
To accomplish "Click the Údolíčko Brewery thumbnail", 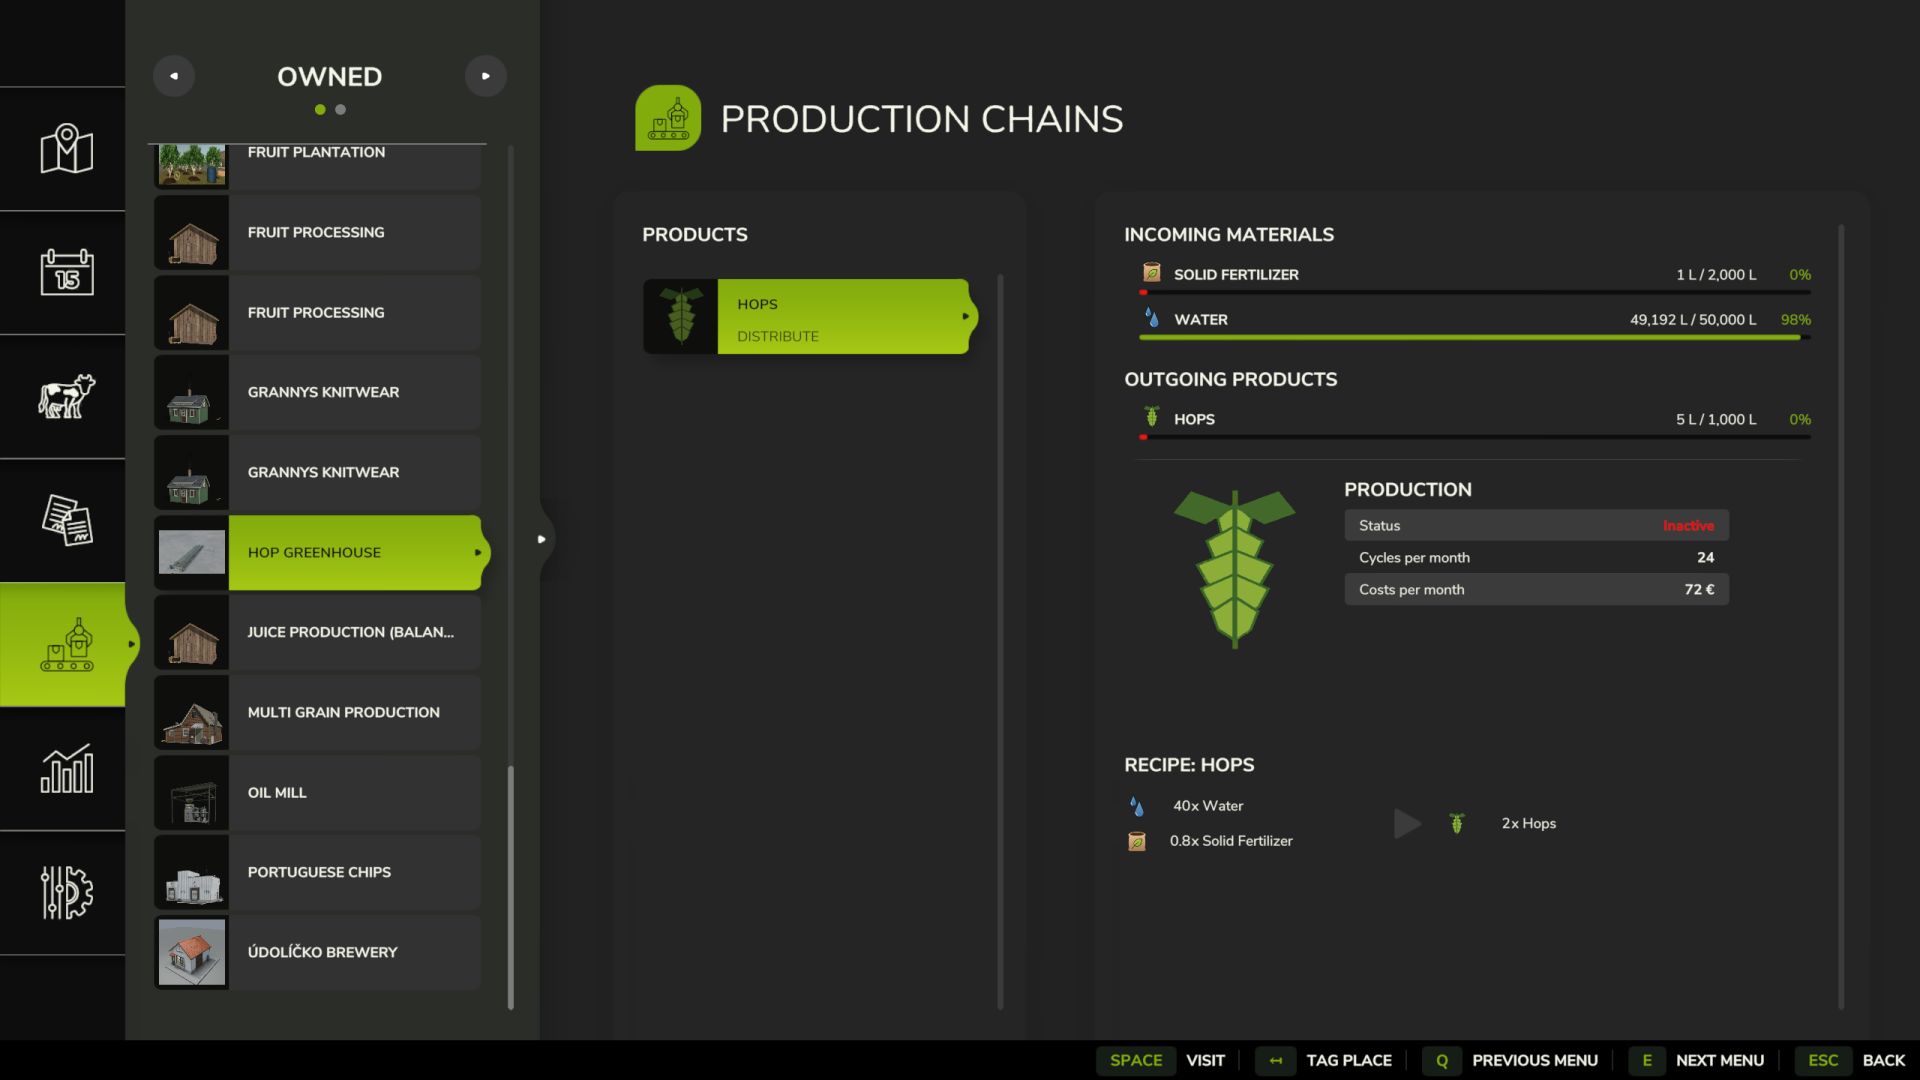I will (x=191, y=952).
